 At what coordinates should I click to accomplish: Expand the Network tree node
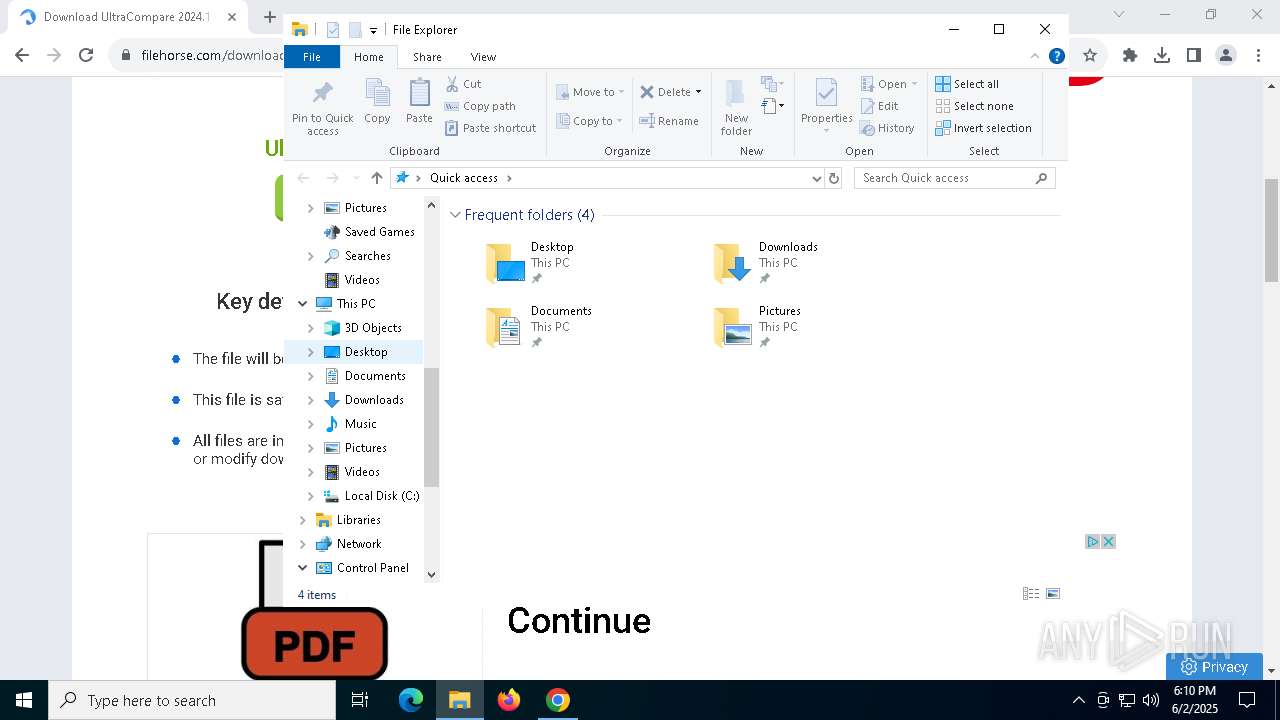302,544
